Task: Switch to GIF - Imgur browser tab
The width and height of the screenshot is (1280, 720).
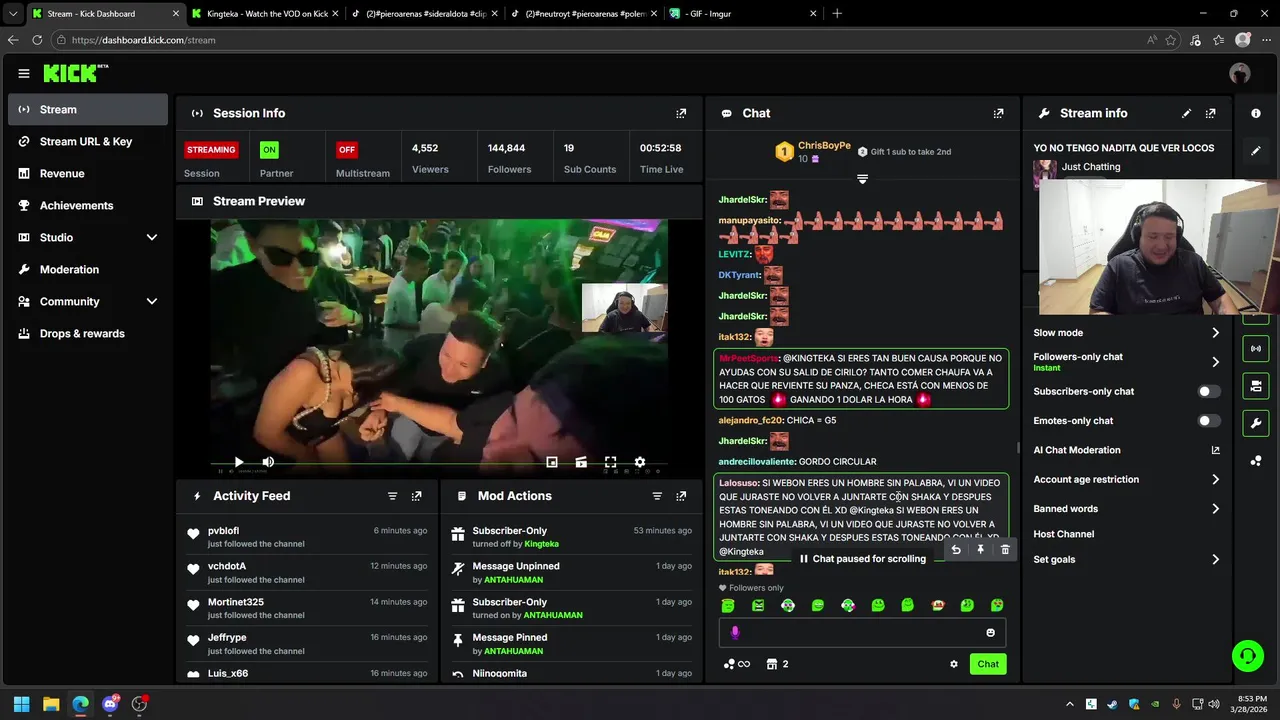Action: click(x=743, y=14)
